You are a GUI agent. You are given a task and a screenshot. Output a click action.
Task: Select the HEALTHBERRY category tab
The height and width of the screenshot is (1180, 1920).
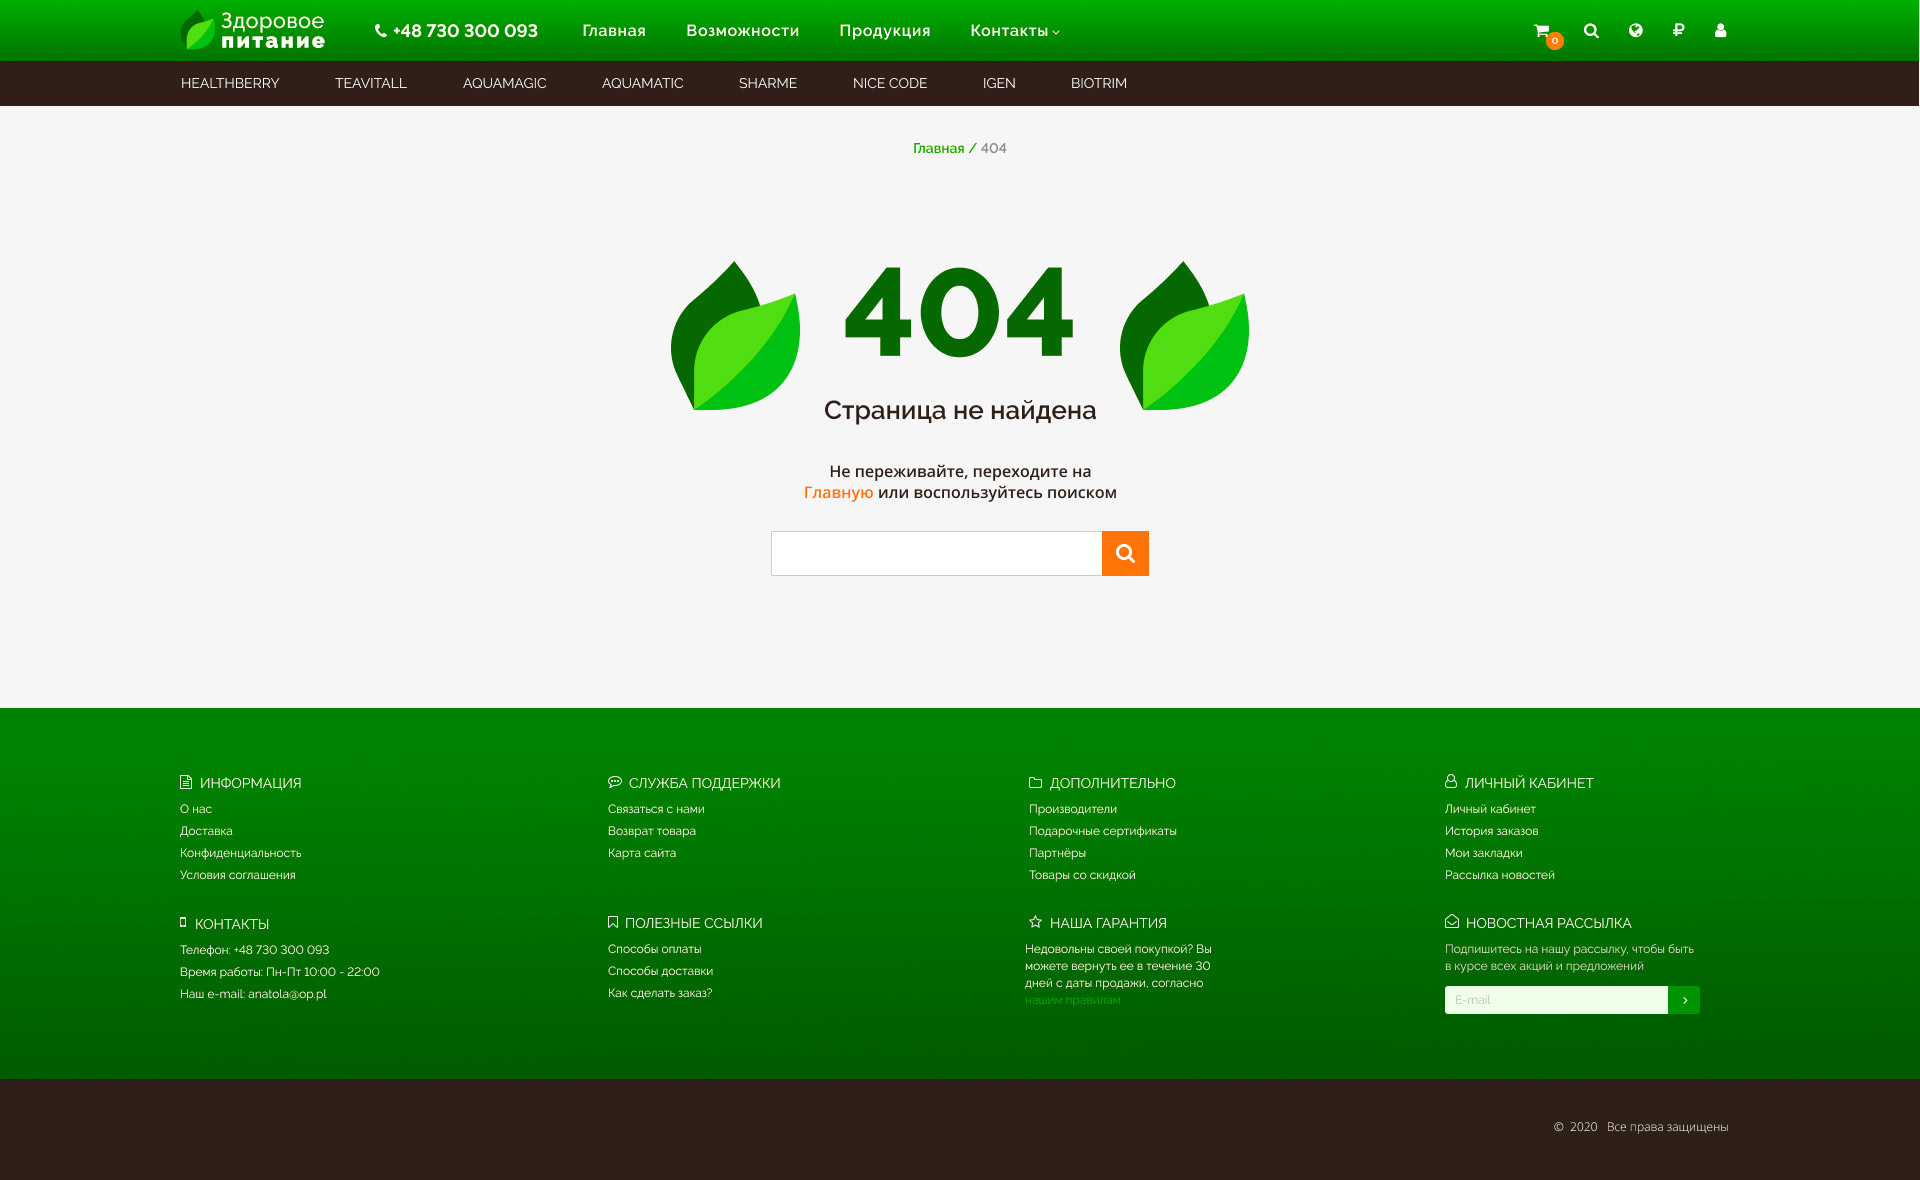[x=230, y=83]
